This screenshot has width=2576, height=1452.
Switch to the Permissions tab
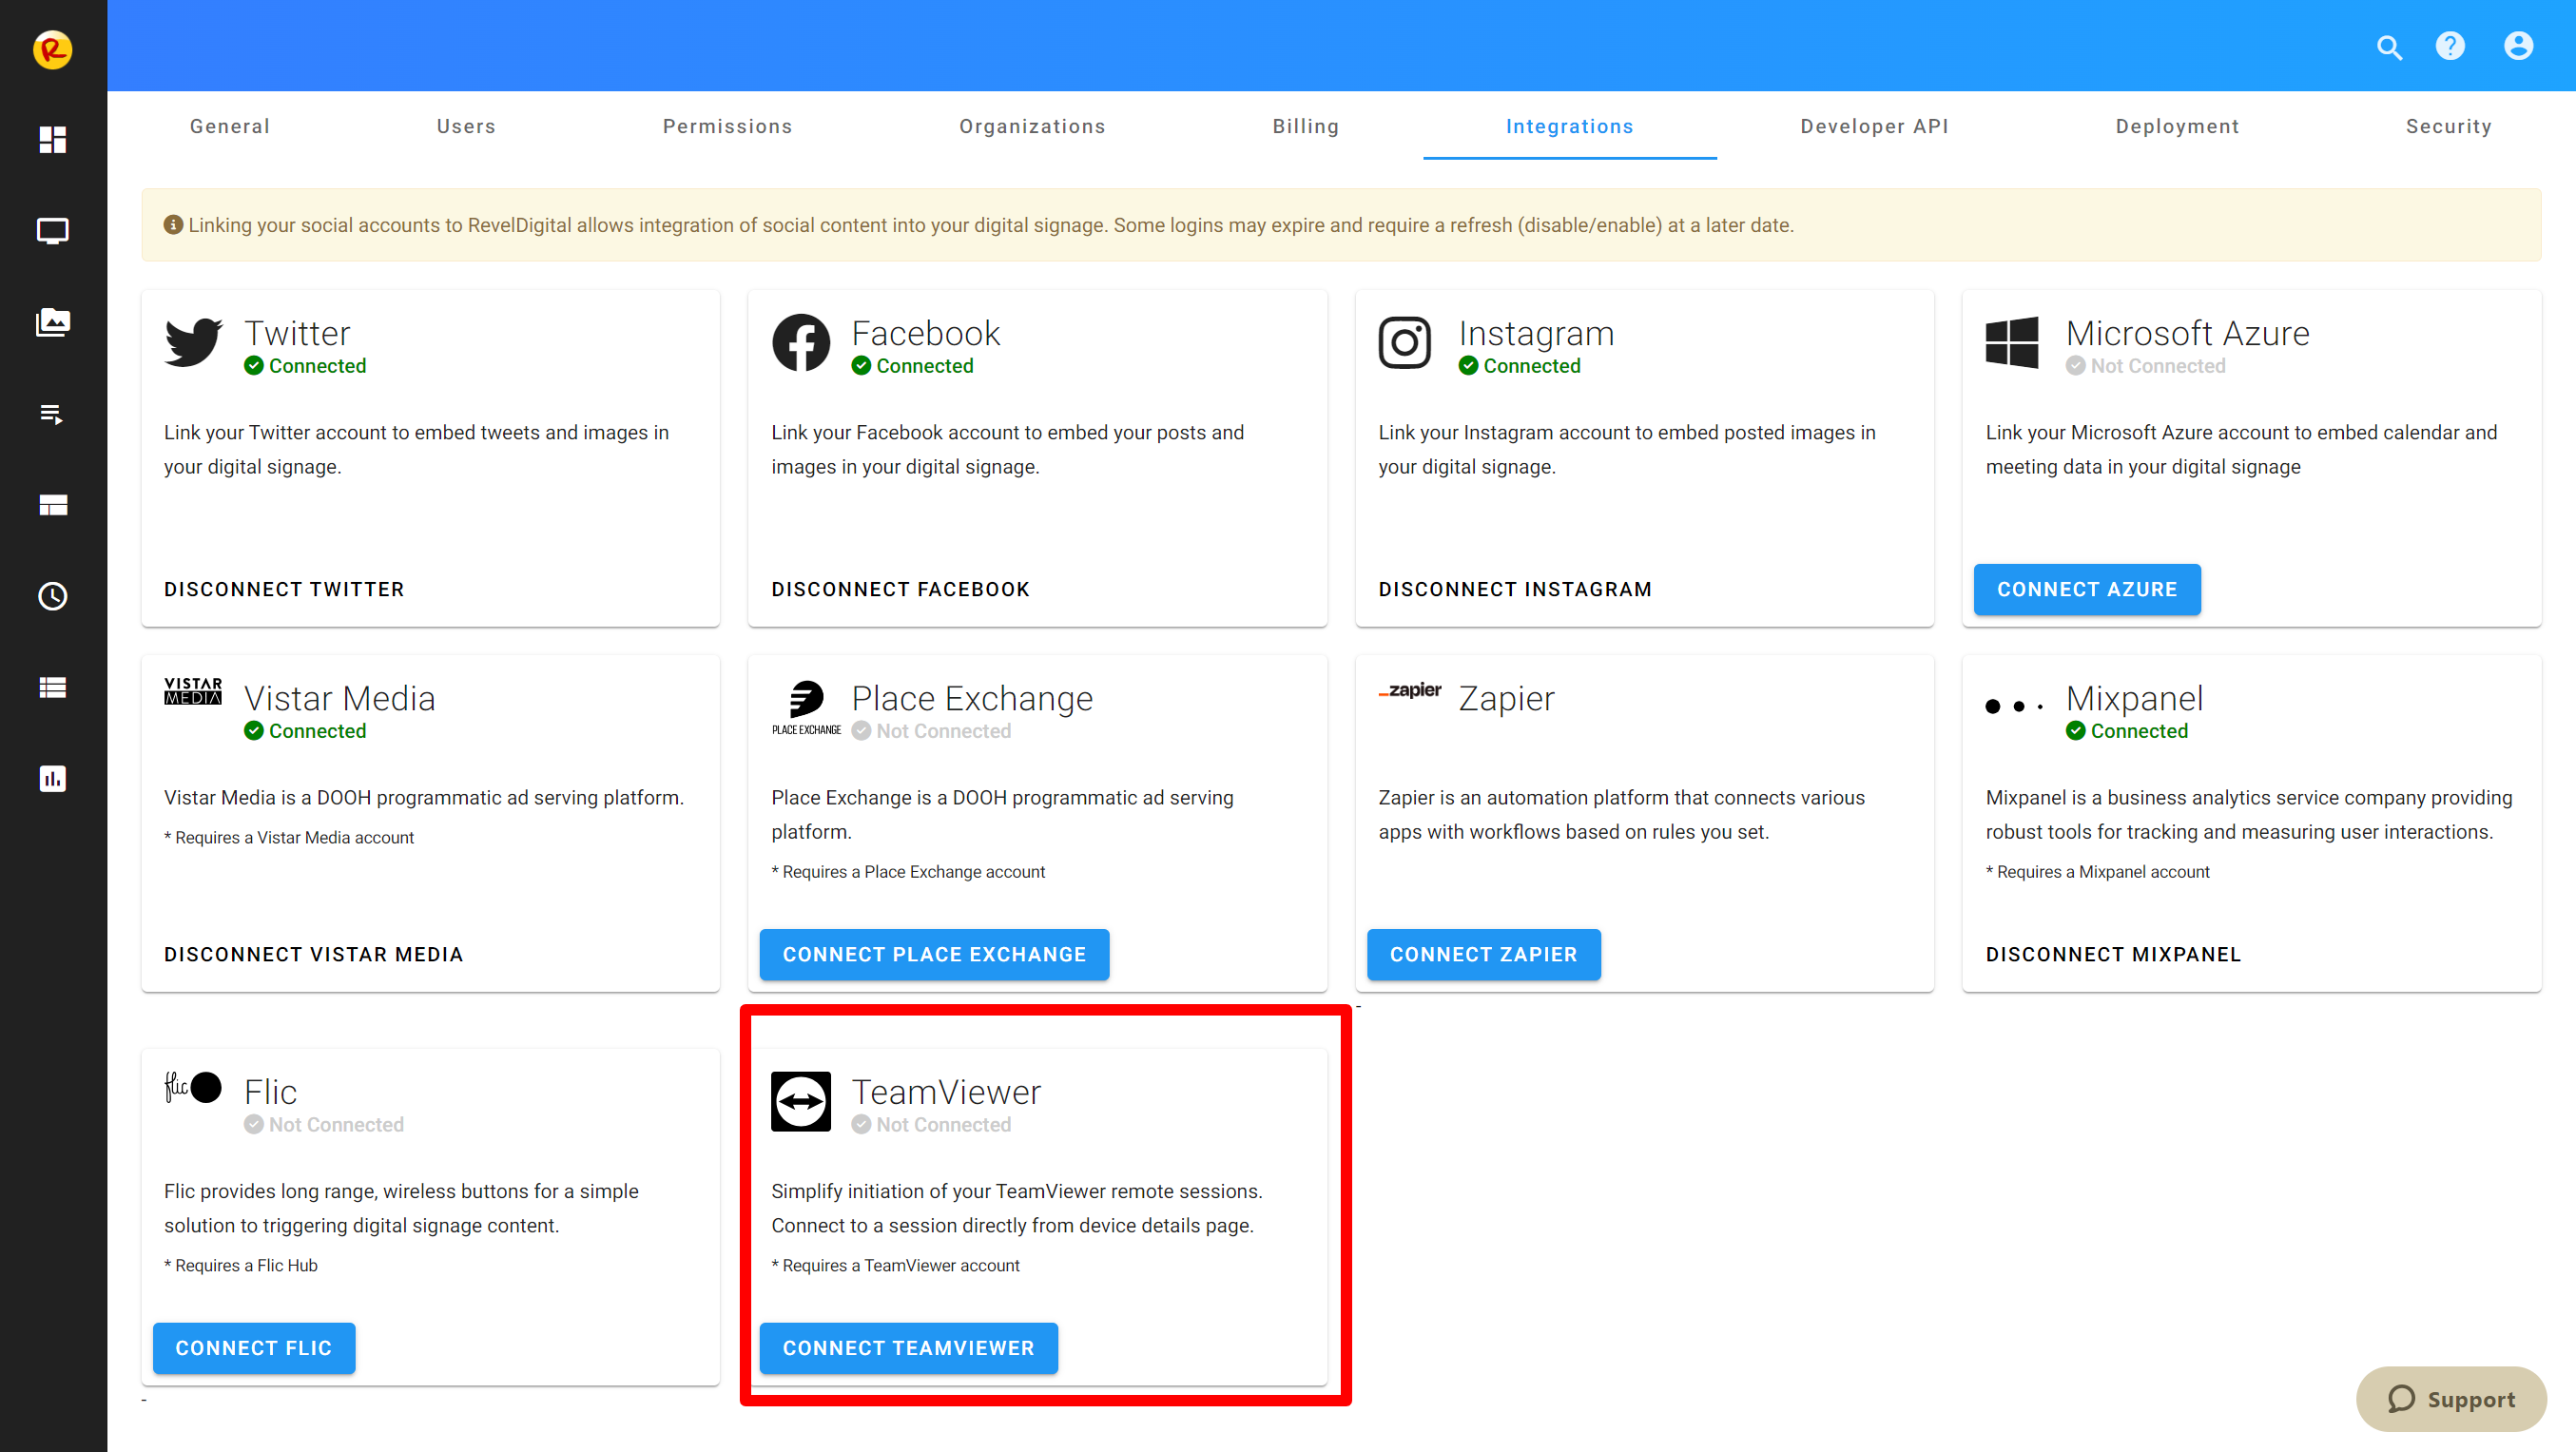pyautogui.click(x=727, y=126)
